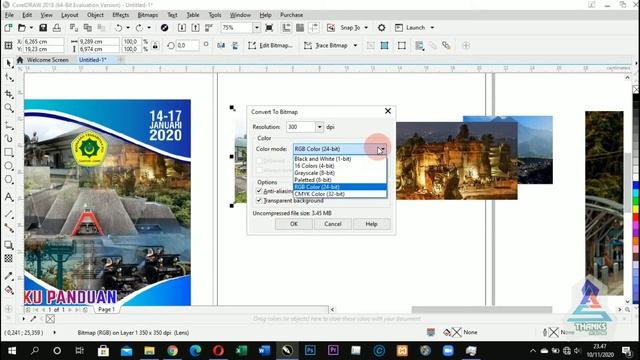Screen dimensions: 640x360
Task: Click the Help button in the dialog
Action: (371, 224)
